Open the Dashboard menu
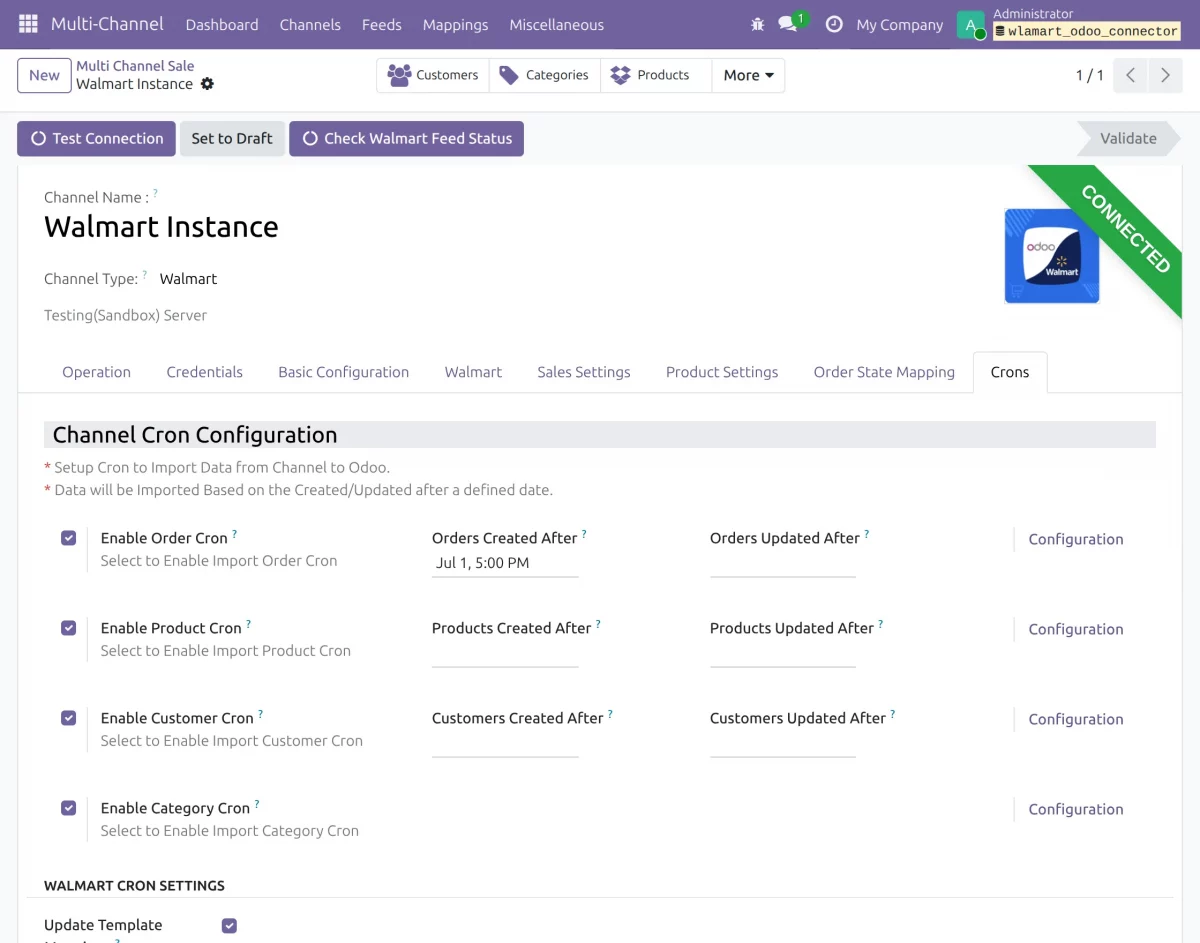 tap(222, 24)
